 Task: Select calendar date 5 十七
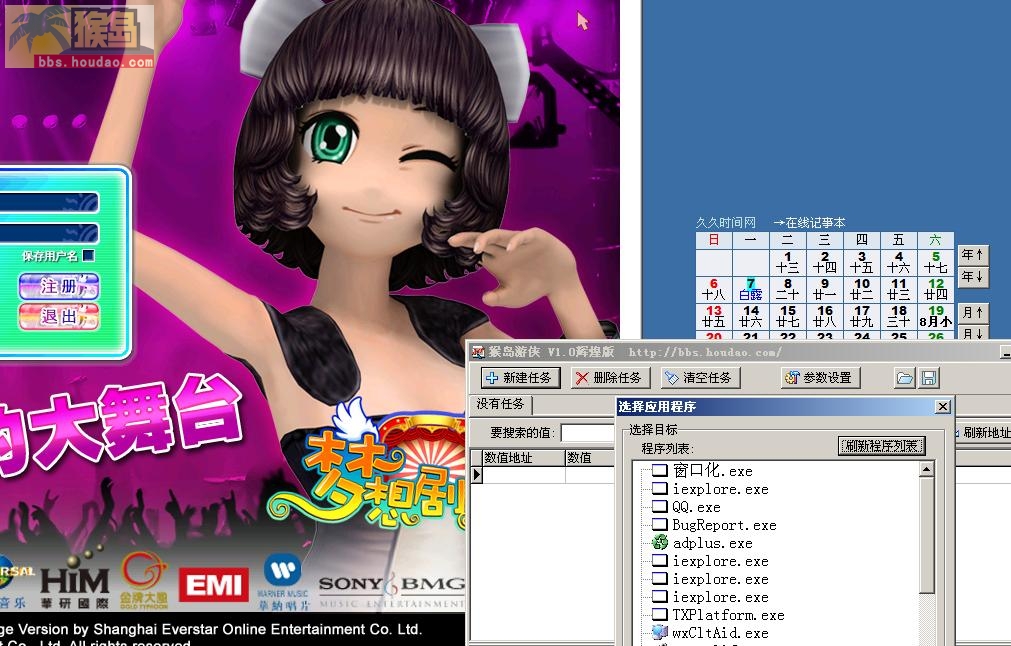tap(936, 262)
